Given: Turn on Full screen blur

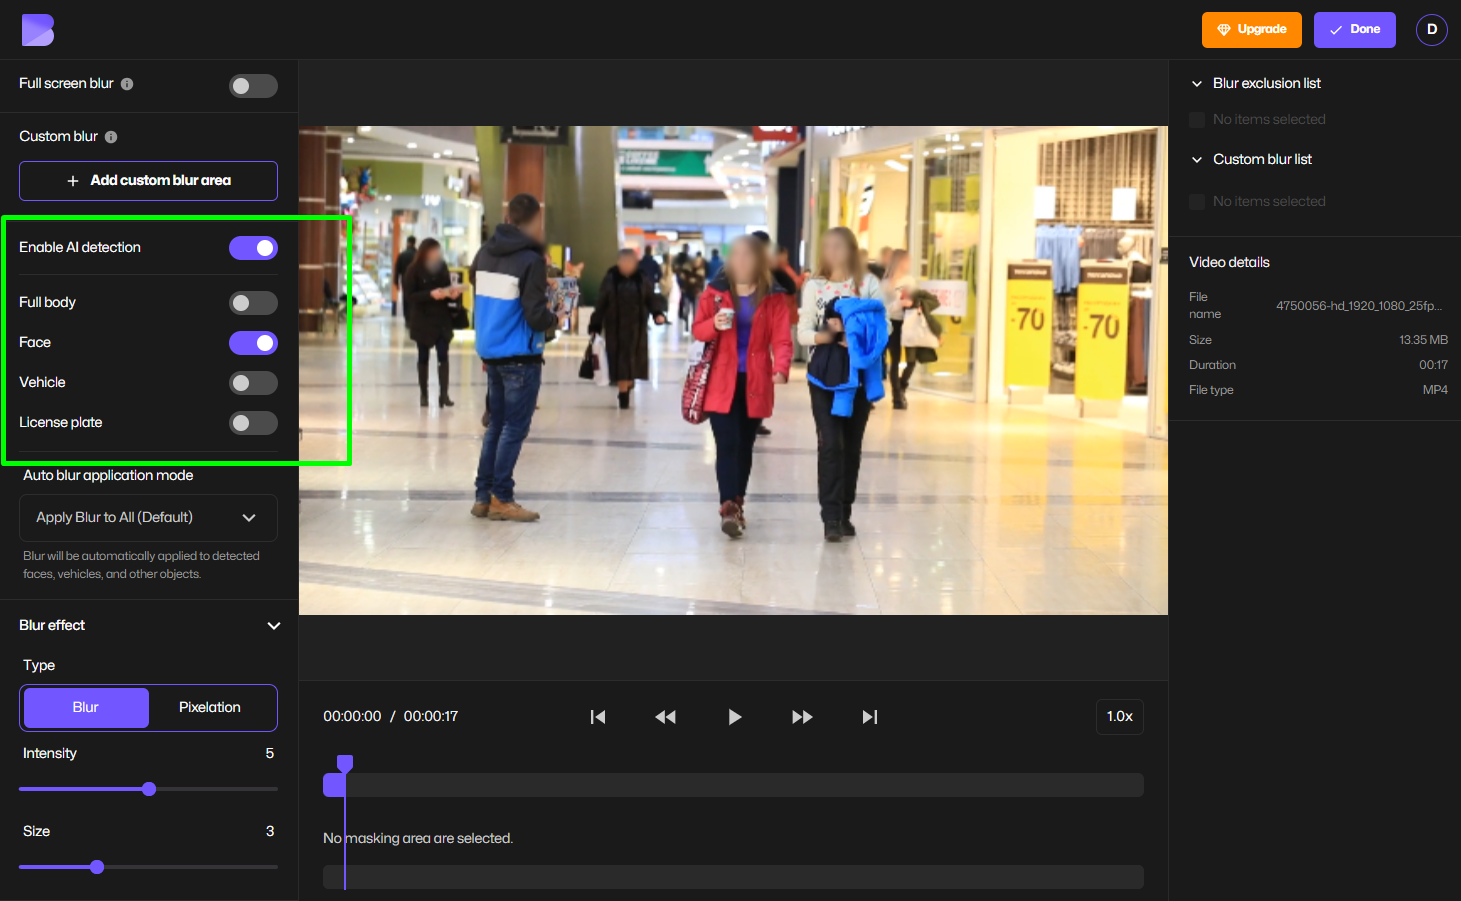Looking at the screenshot, I should [x=253, y=86].
